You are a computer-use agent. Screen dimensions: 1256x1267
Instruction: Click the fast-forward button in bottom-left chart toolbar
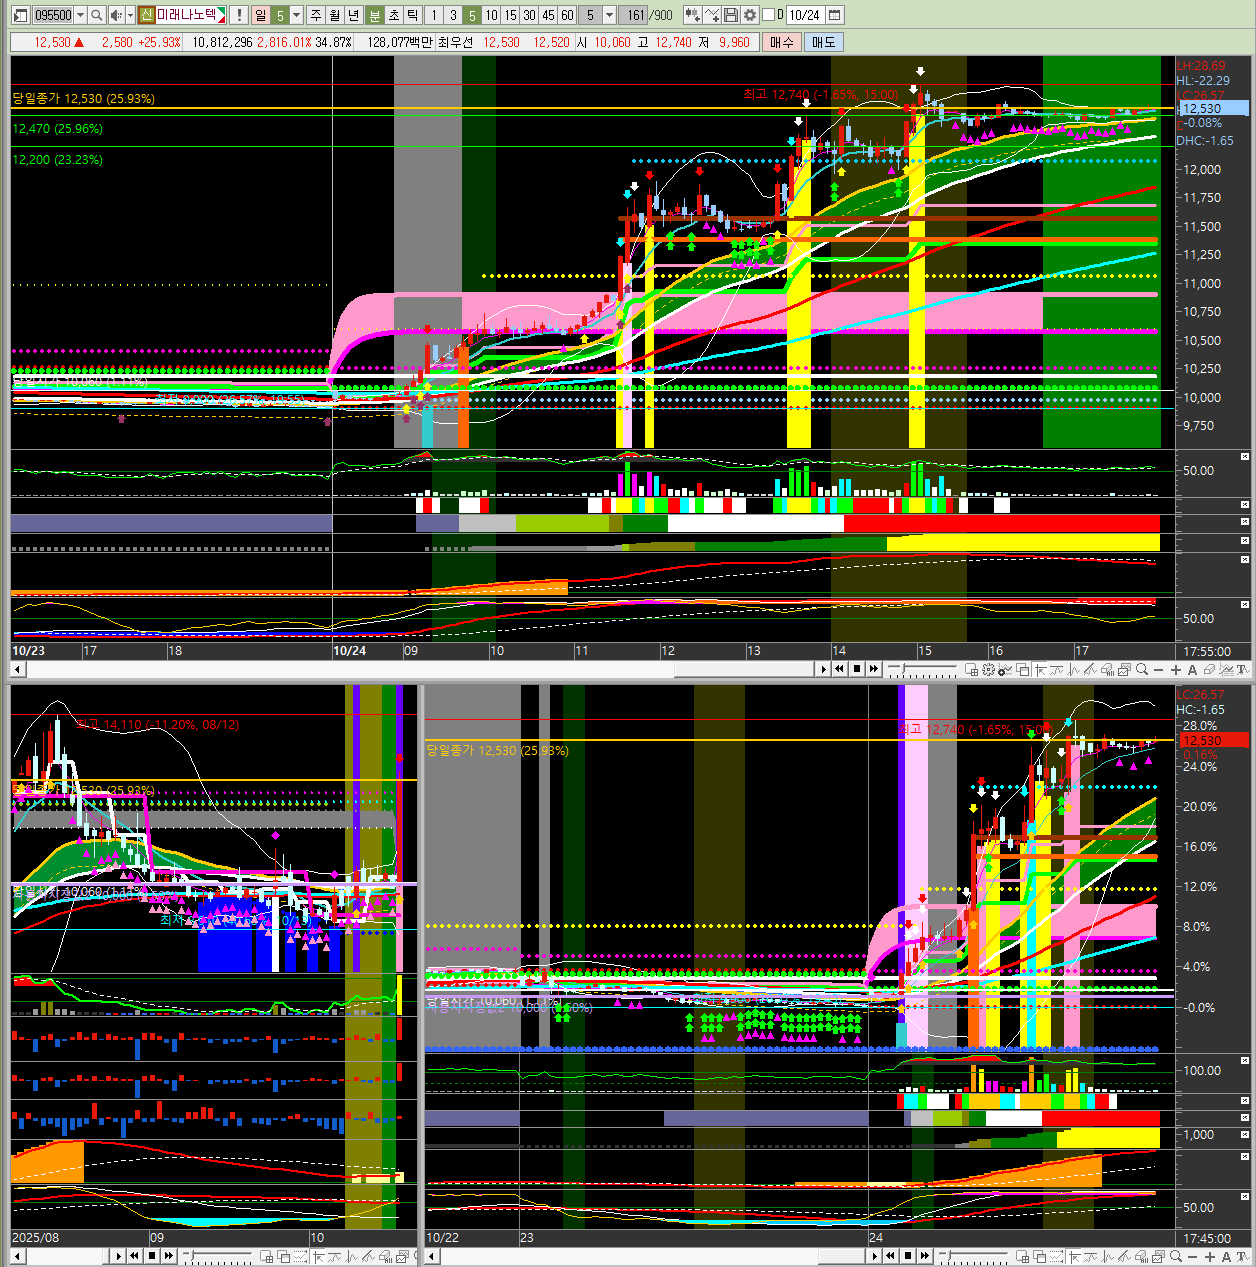pos(168,1256)
